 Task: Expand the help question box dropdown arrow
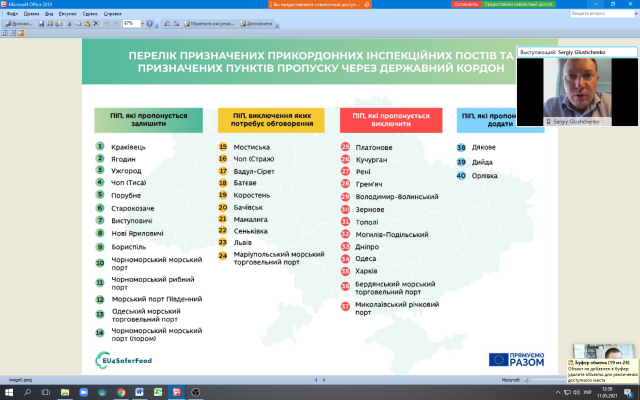pyautogui.click(x=636, y=13)
